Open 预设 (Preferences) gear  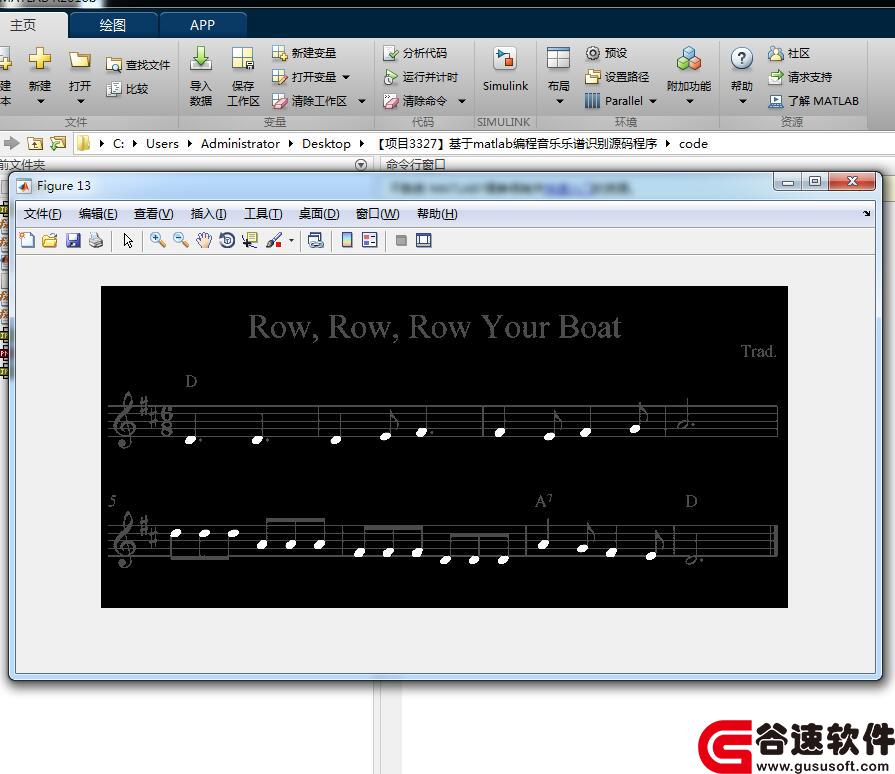point(606,53)
